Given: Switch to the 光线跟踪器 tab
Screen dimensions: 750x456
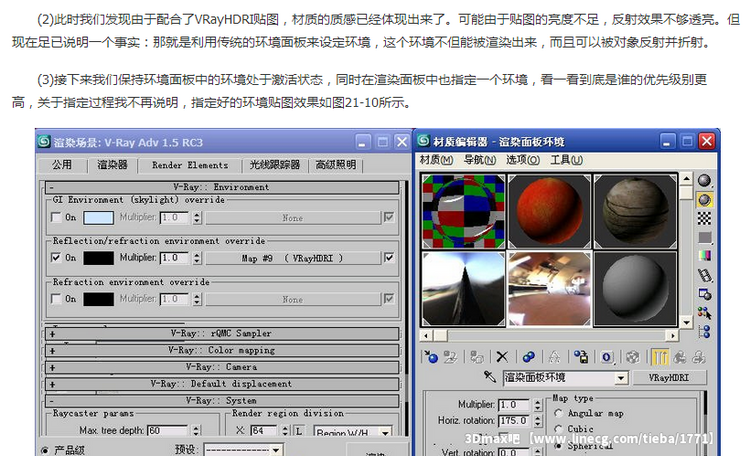Looking at the screenshot, I should pos(275,165).
